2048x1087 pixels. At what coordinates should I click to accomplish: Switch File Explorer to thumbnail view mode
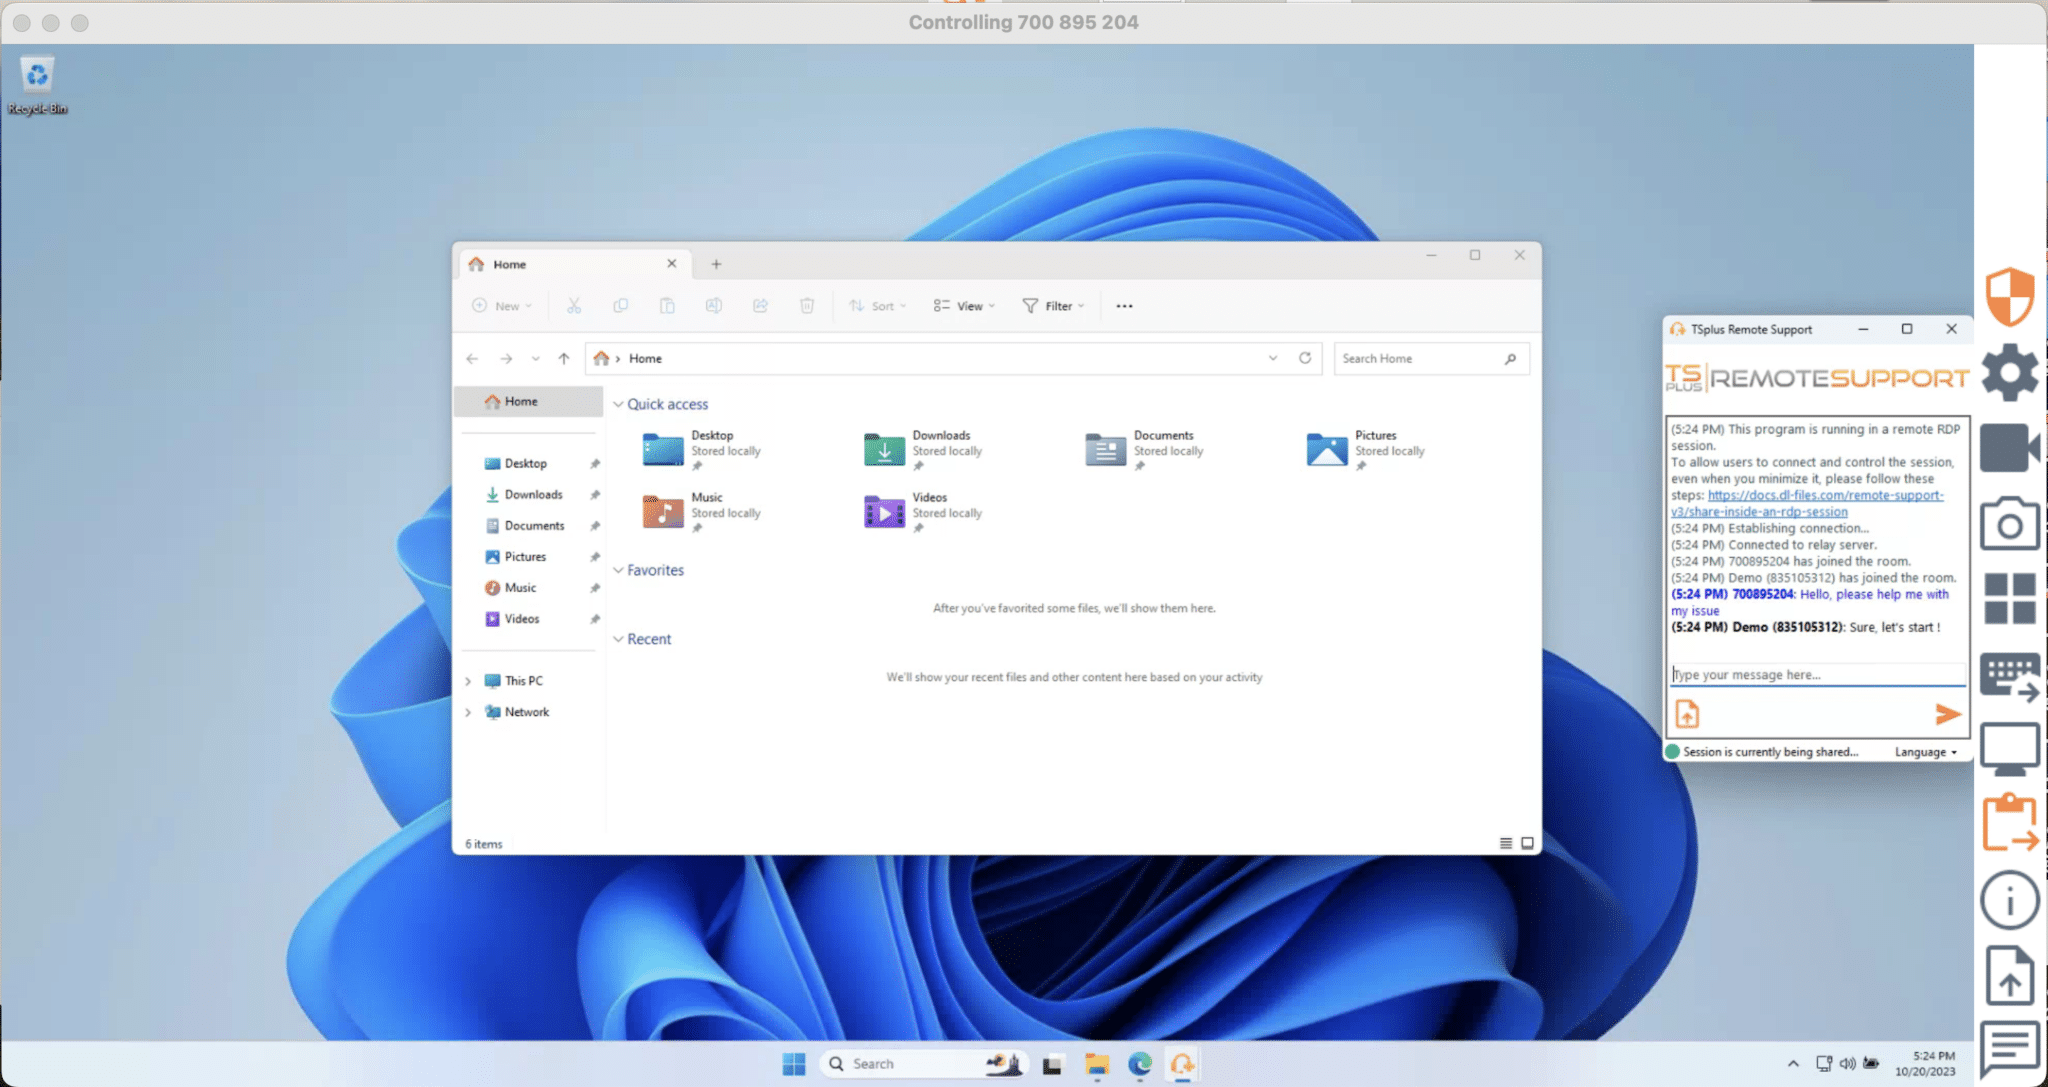tap(1527, 843)
